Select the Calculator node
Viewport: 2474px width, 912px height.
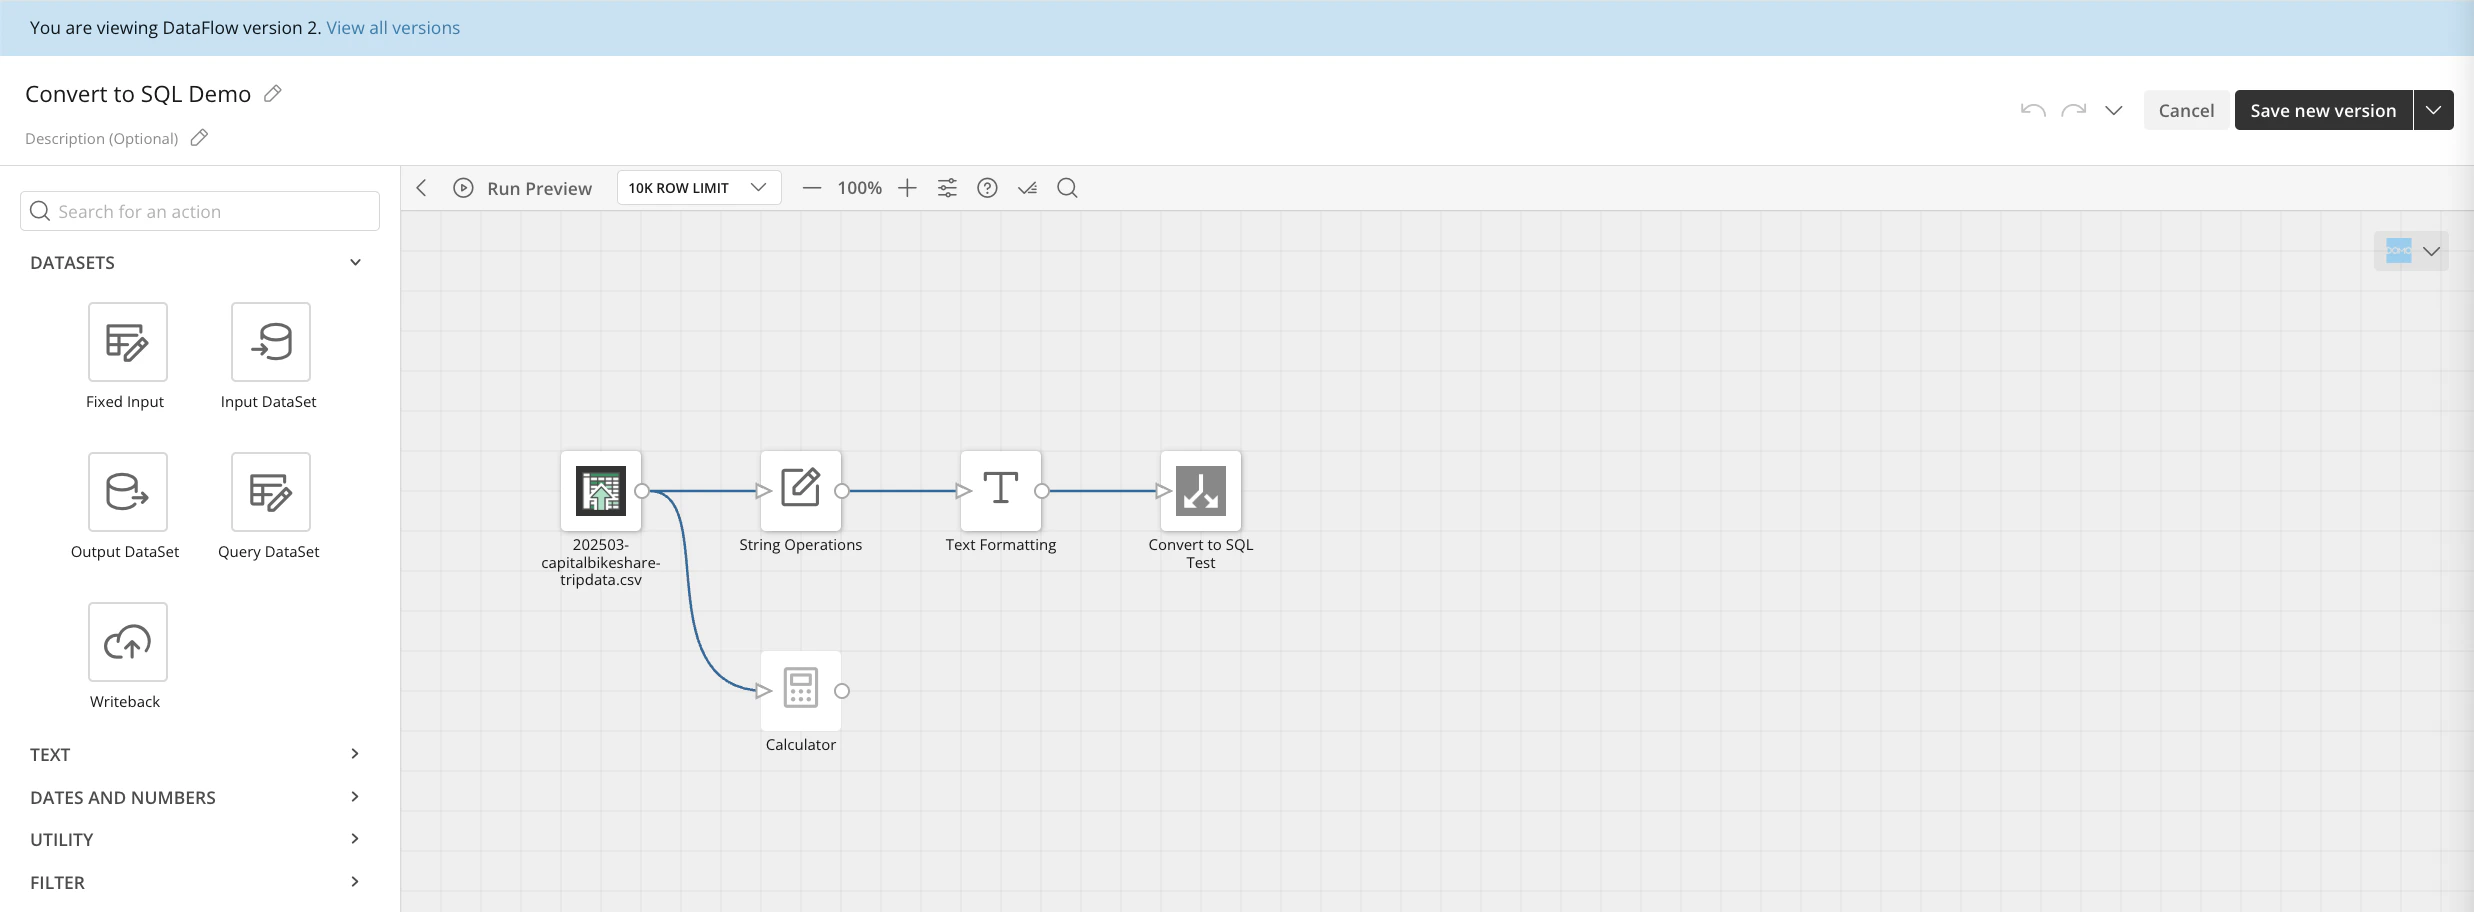[800, 691]
